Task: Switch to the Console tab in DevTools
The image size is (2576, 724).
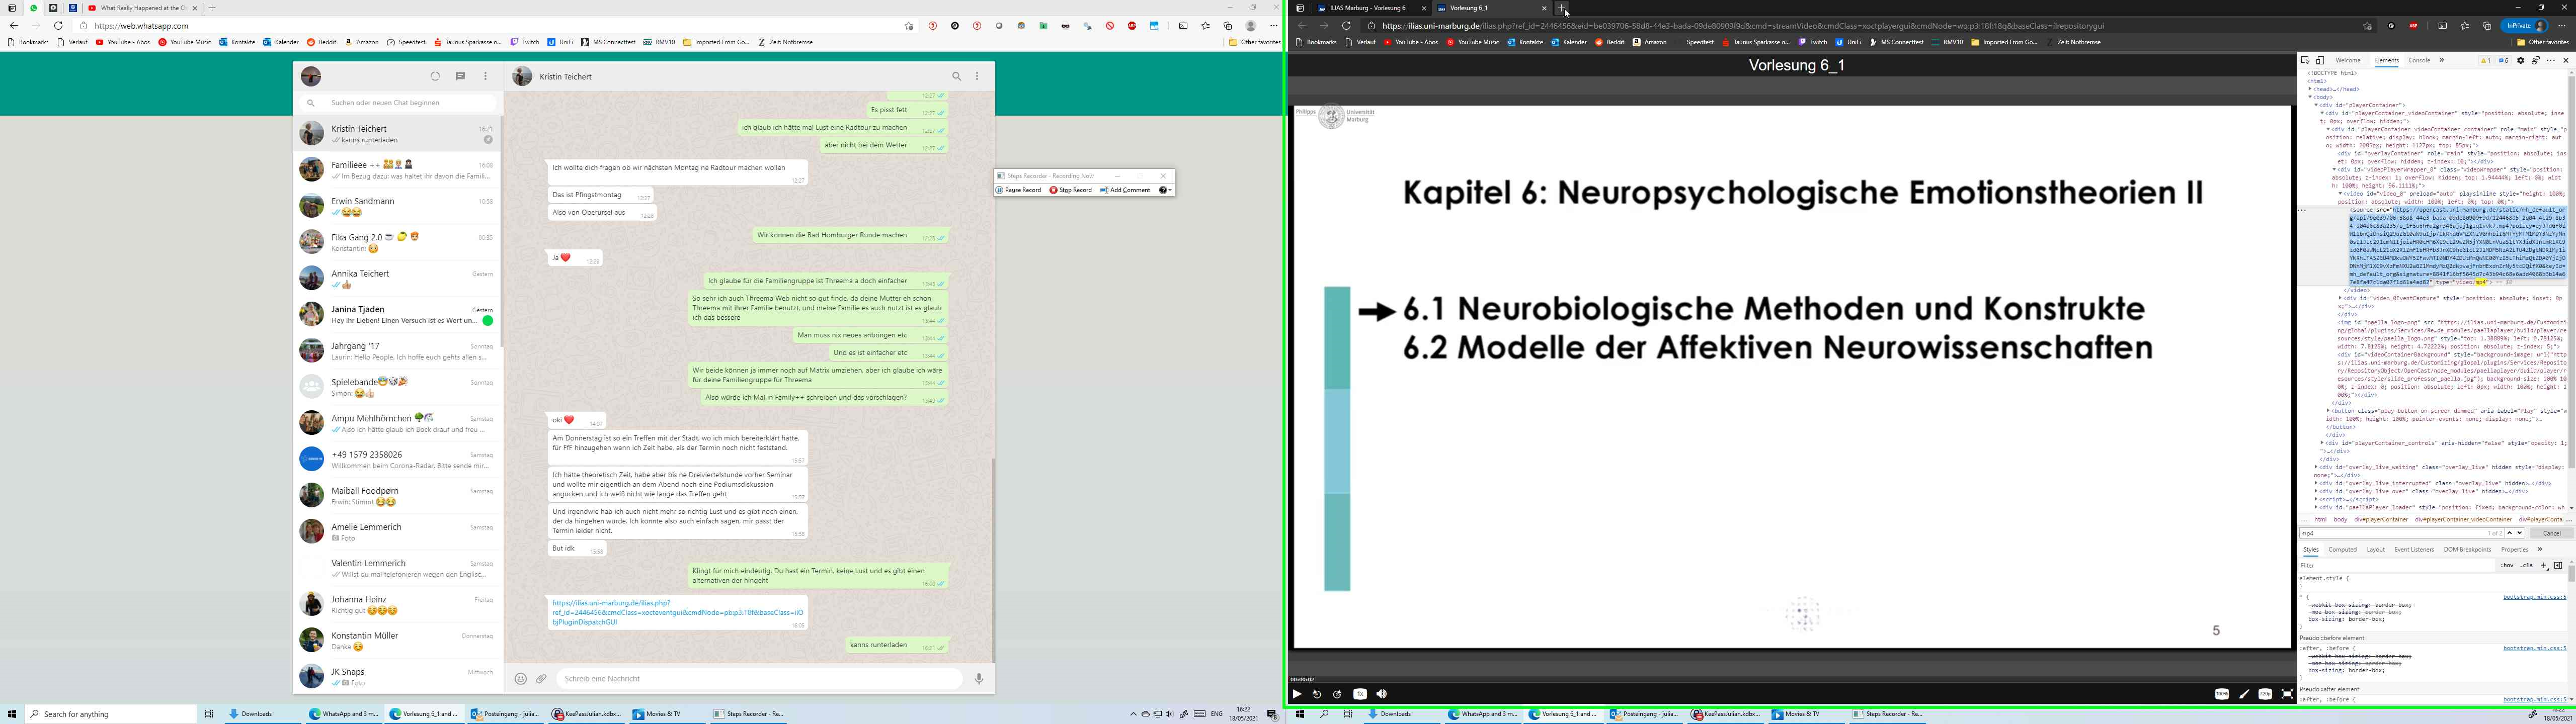Action: pos(2418,61)
